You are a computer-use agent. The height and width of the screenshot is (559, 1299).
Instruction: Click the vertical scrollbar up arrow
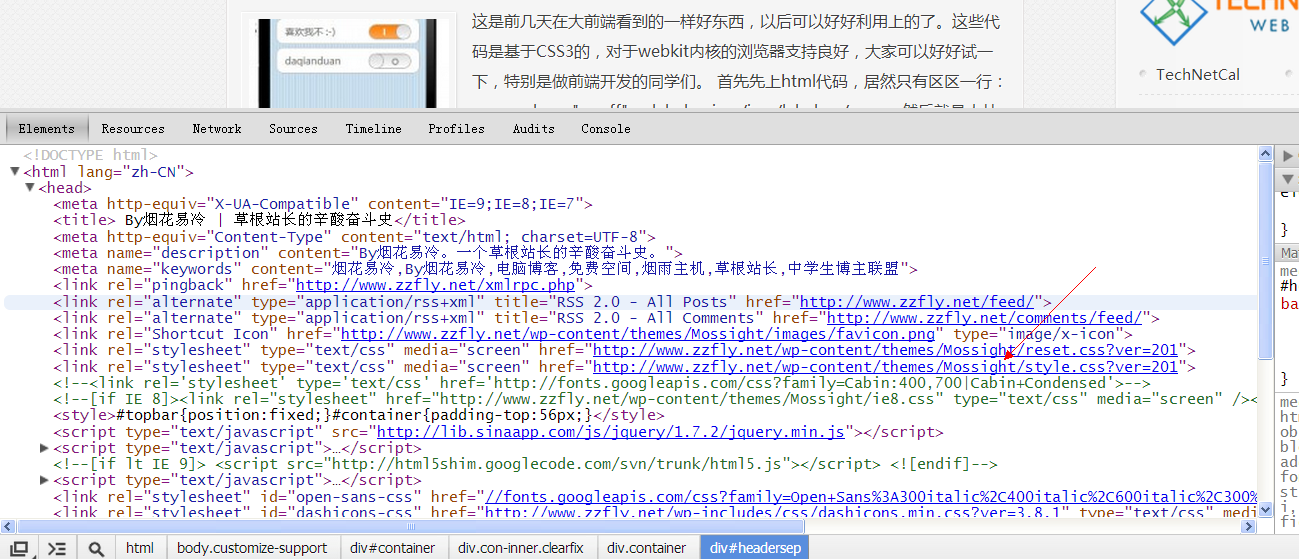(1265, 154)
